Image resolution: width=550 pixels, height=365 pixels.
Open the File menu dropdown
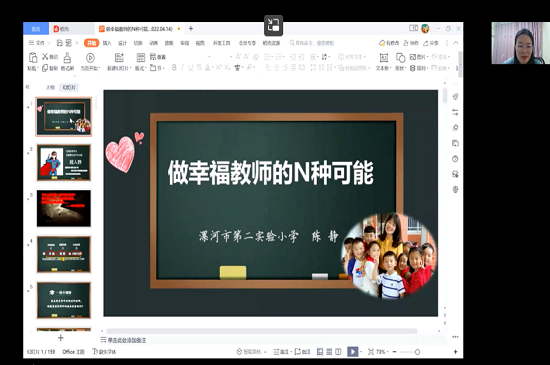[39, 43]
